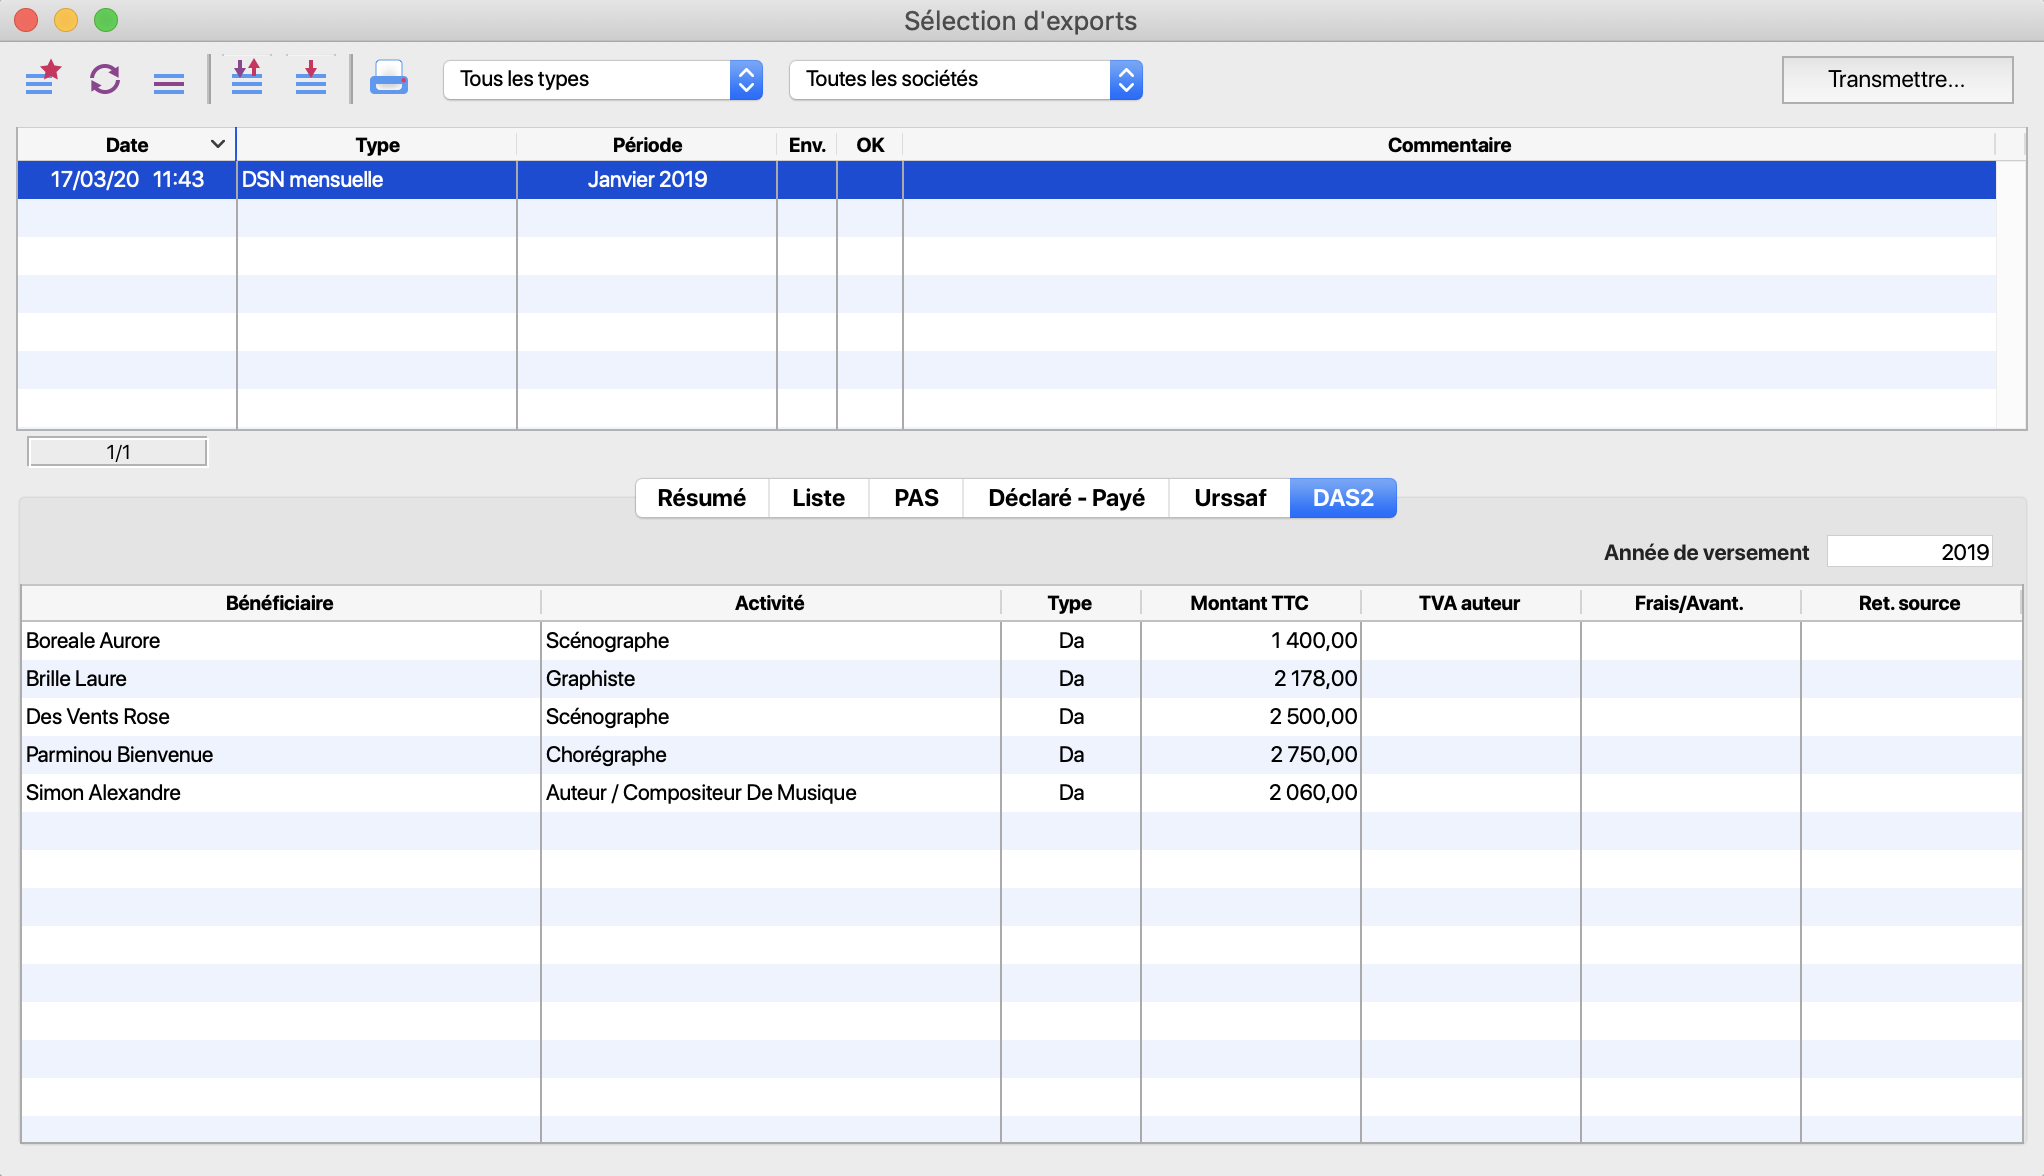Click the refresh arrows icon
Image resolution: width=2044 pixels, height=1176 pixels.
point(105,79)
